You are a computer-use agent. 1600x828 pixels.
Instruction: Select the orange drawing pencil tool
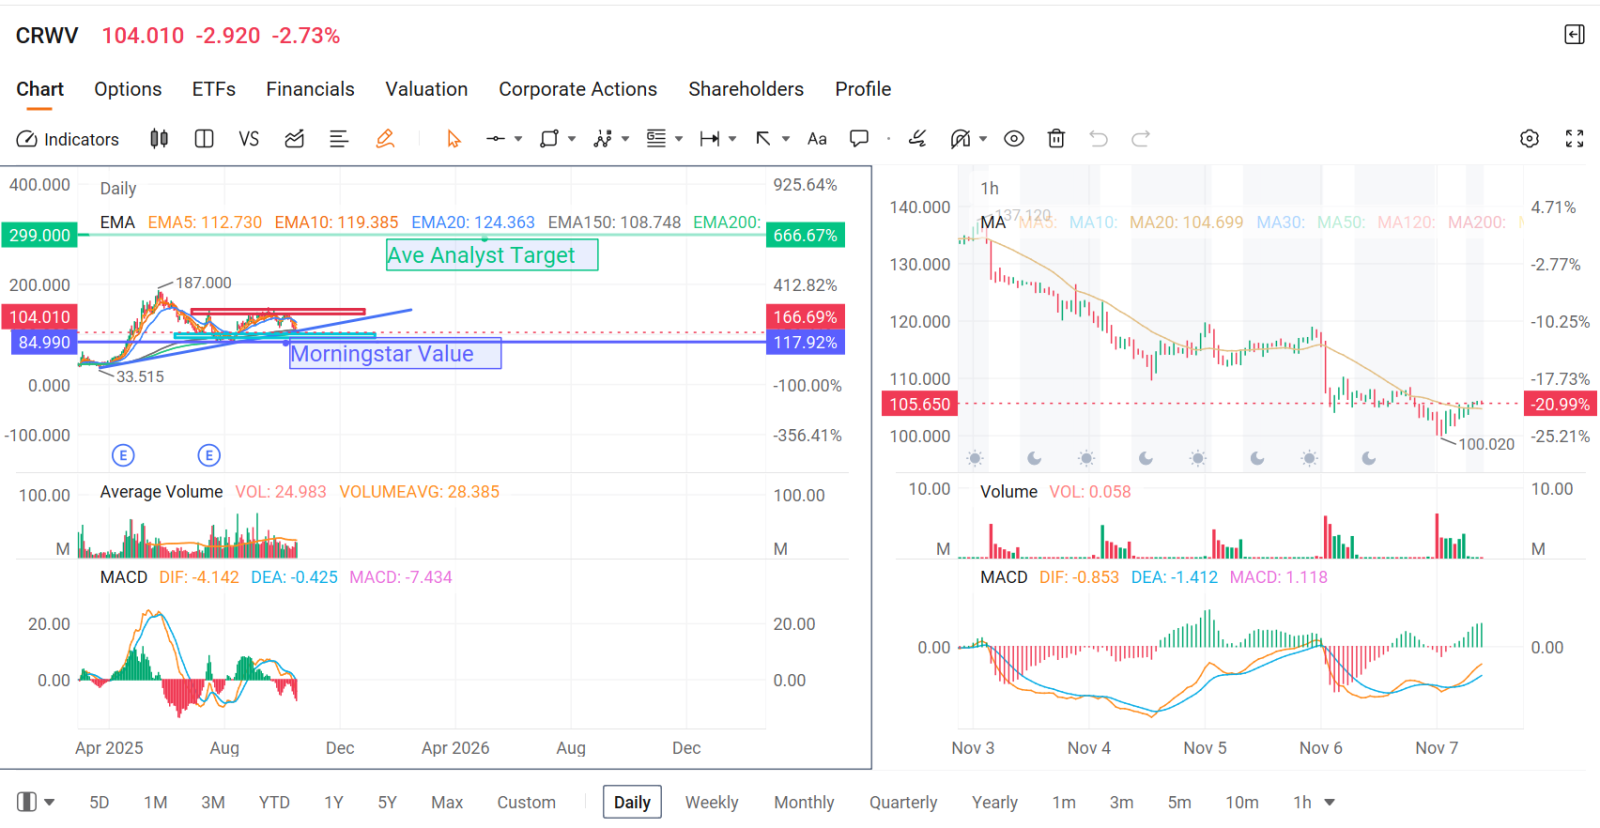(x=385, y=139)
